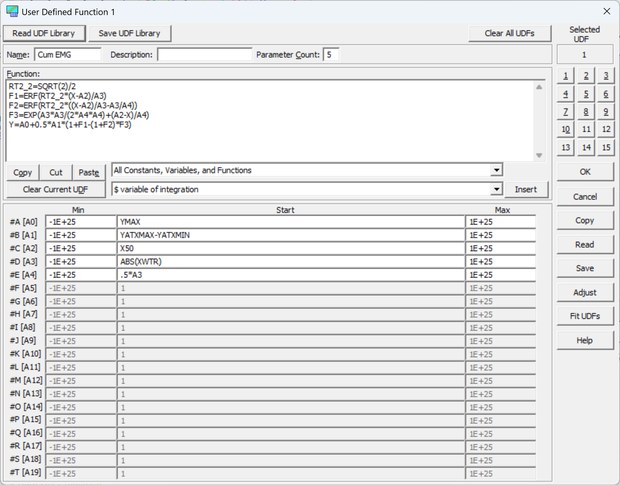Click the Cancel button
620x485 pixels.
click(x=585, y=196)
